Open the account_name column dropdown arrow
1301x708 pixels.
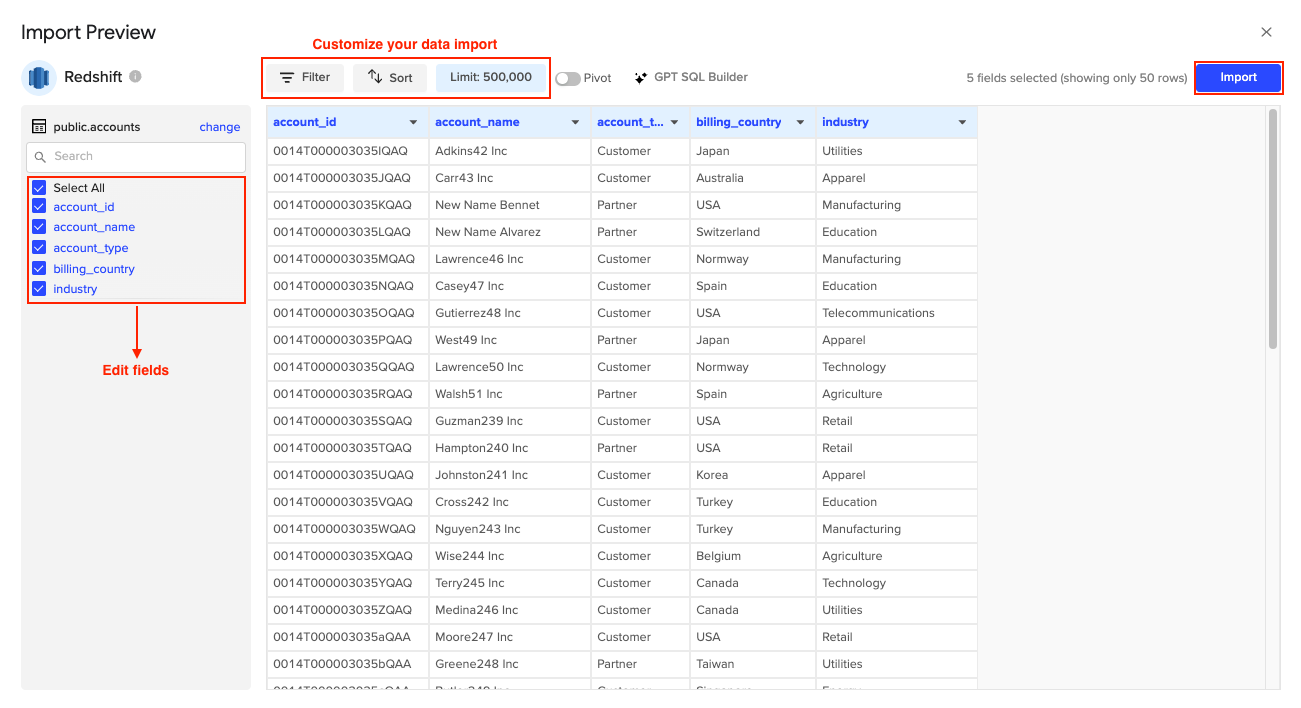point(575,123)
